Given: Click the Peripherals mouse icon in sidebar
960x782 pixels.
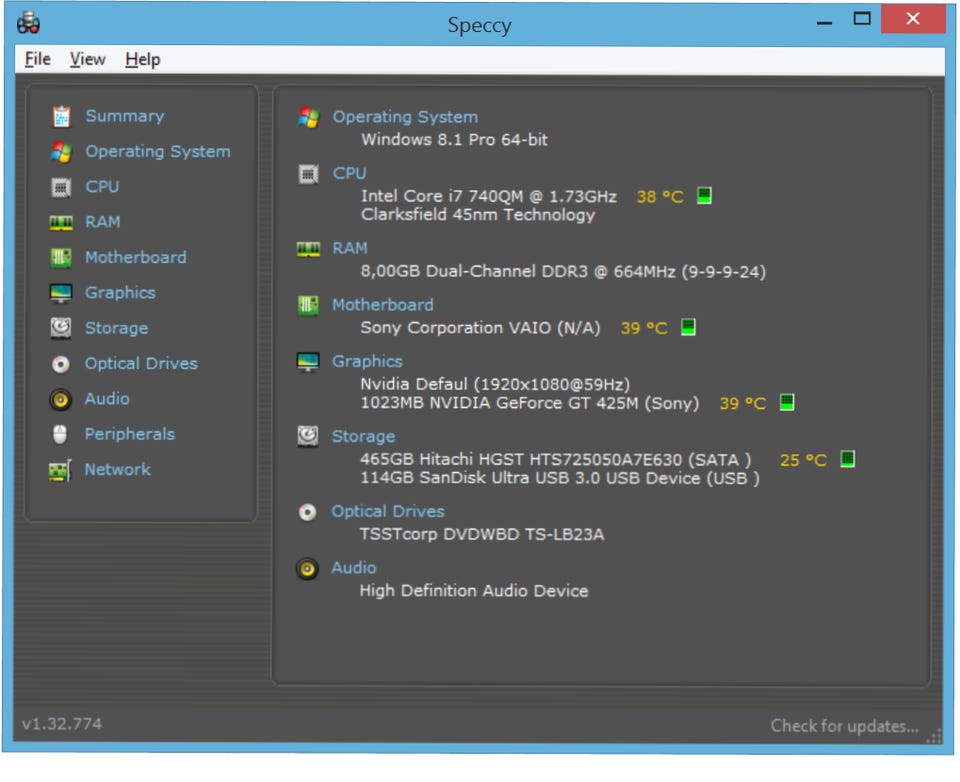Looking at the screenshot, I should 61,435.
